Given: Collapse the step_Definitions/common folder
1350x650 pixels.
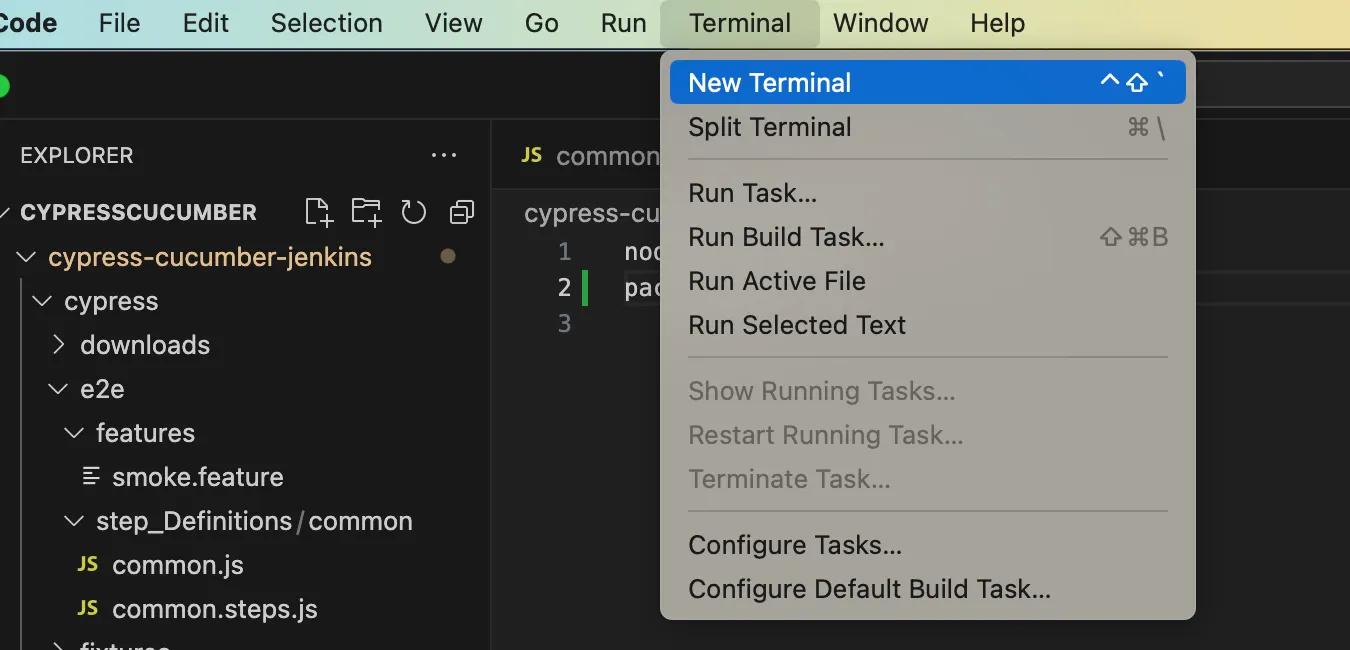Looking at the screenshot, I should 254,521.
